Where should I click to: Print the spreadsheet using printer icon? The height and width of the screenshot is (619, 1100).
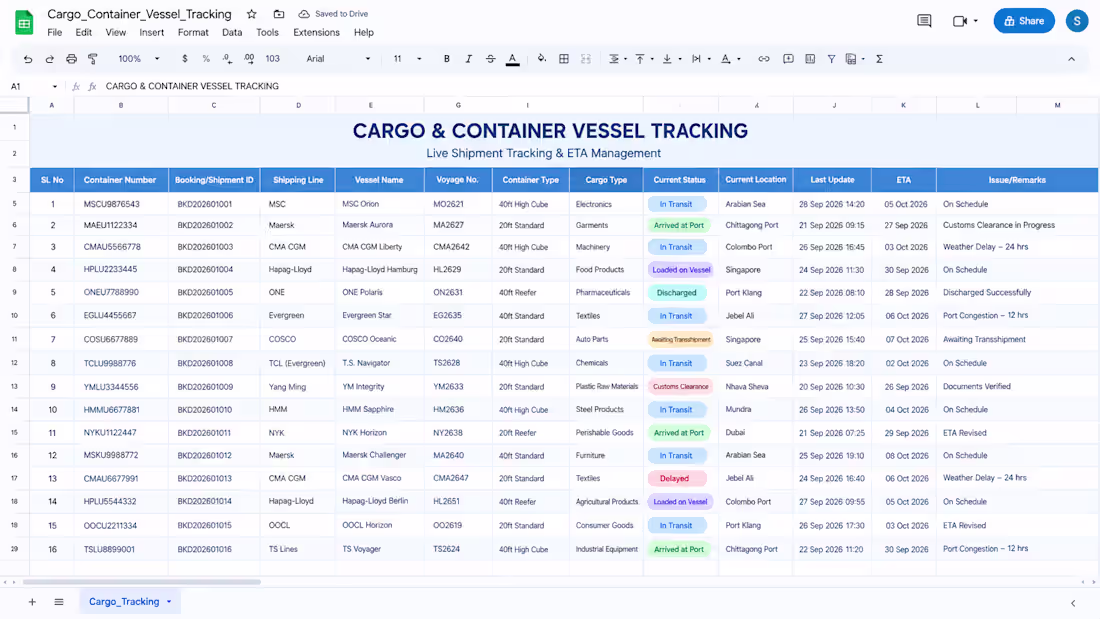[71, 59]
